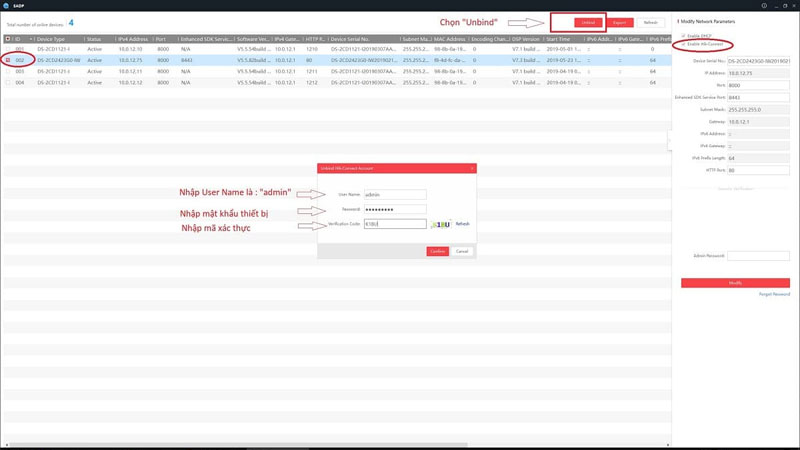Toggle the Enable Hik-Connect checkbox
Image resolution: width=800 pixels, height=450 pixels.
tap(683, 44)
